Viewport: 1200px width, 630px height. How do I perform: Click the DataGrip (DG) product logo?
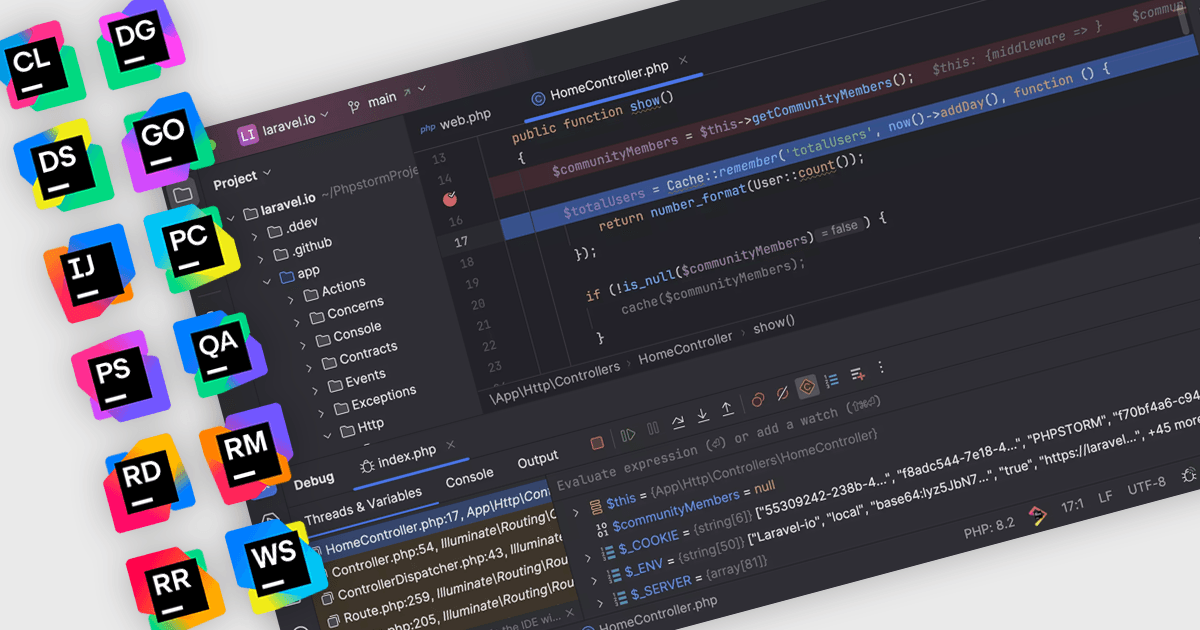(x=141, y=43)
